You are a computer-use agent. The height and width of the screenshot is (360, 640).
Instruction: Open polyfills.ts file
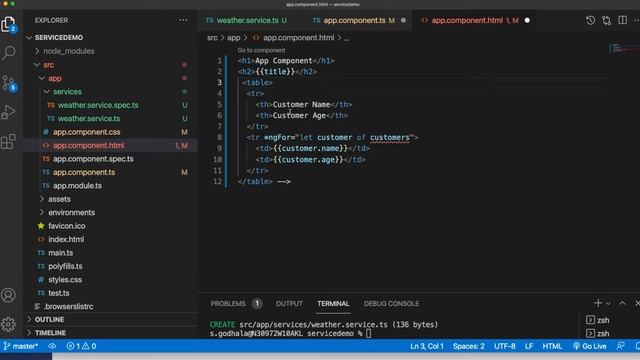pos(65,266)
